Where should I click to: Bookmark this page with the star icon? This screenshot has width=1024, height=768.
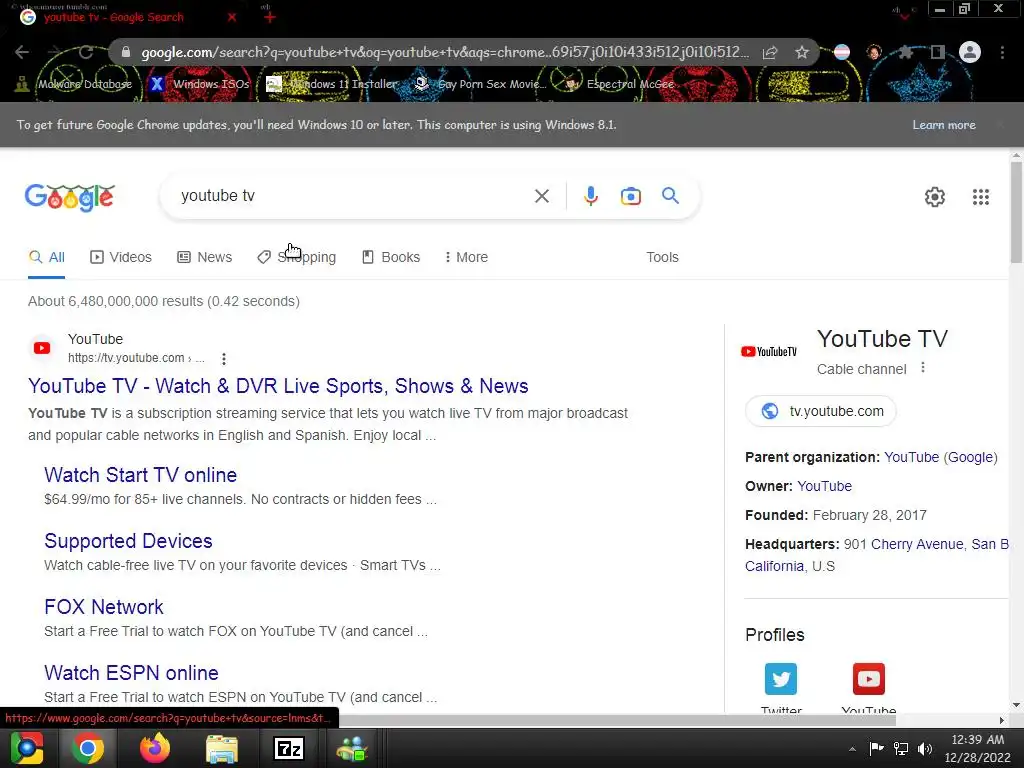[x=802, y=52]
